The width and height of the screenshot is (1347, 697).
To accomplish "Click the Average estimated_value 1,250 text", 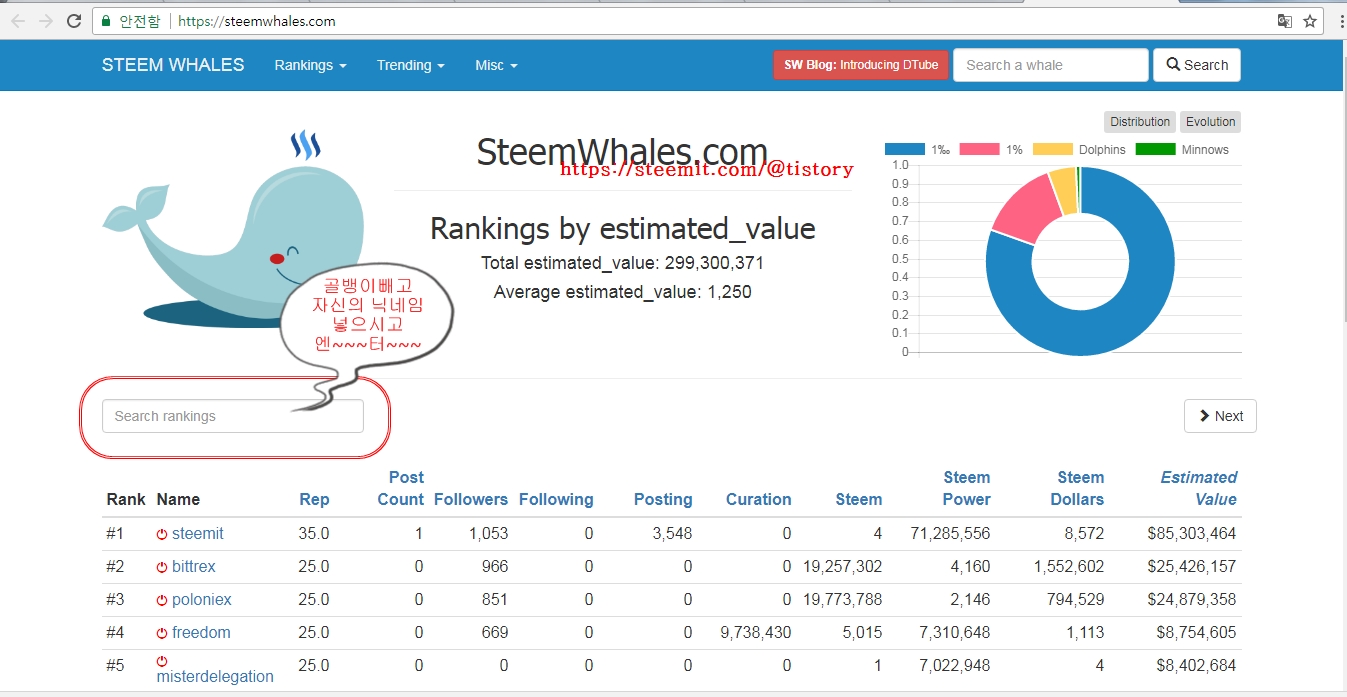I will (622, 292).
